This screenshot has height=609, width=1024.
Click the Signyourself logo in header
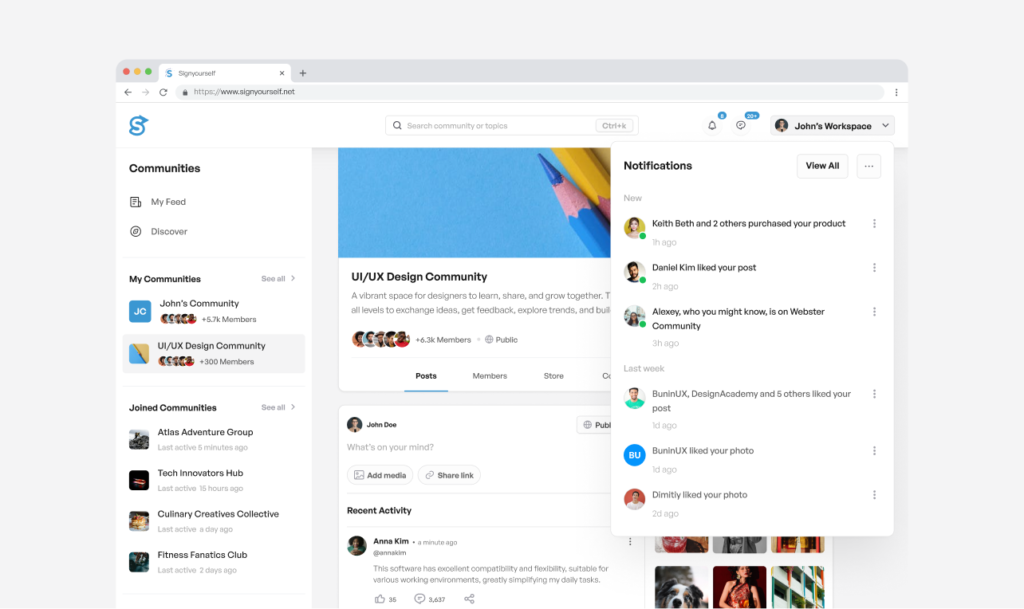point(138,126)
